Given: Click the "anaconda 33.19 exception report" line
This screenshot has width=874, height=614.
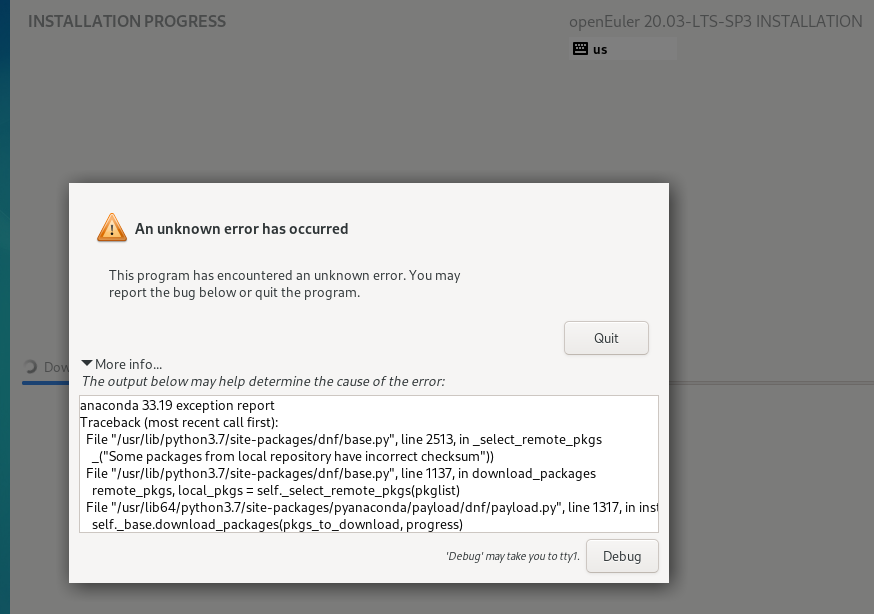Looking at the screenshot, I should tap(177, 406).
